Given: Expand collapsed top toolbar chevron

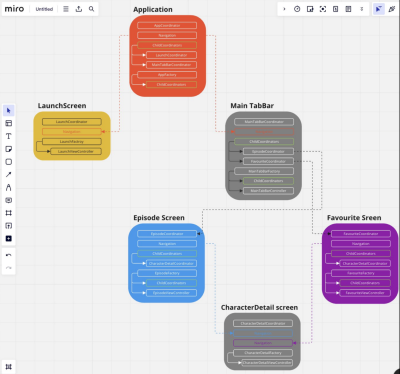Looking at the screenshot, I should point(284,9).
